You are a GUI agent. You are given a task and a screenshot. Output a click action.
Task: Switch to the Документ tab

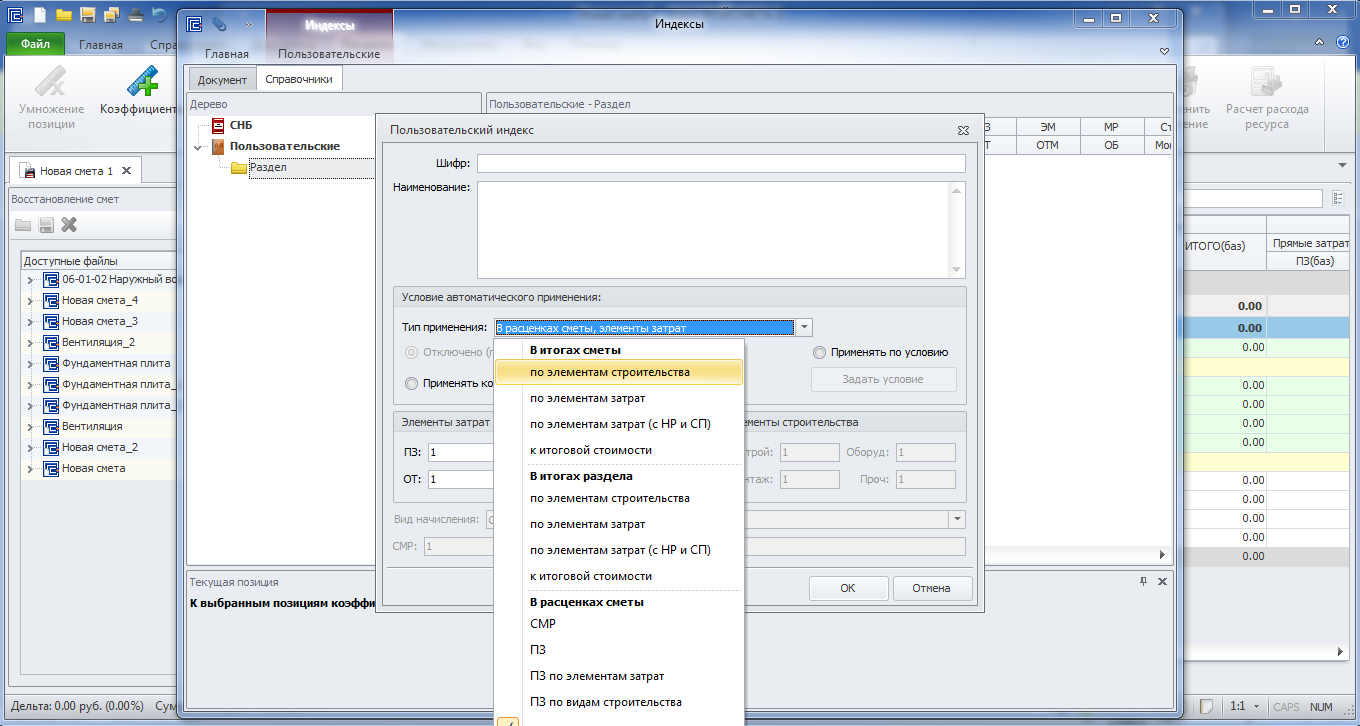(x=222, y=79)
